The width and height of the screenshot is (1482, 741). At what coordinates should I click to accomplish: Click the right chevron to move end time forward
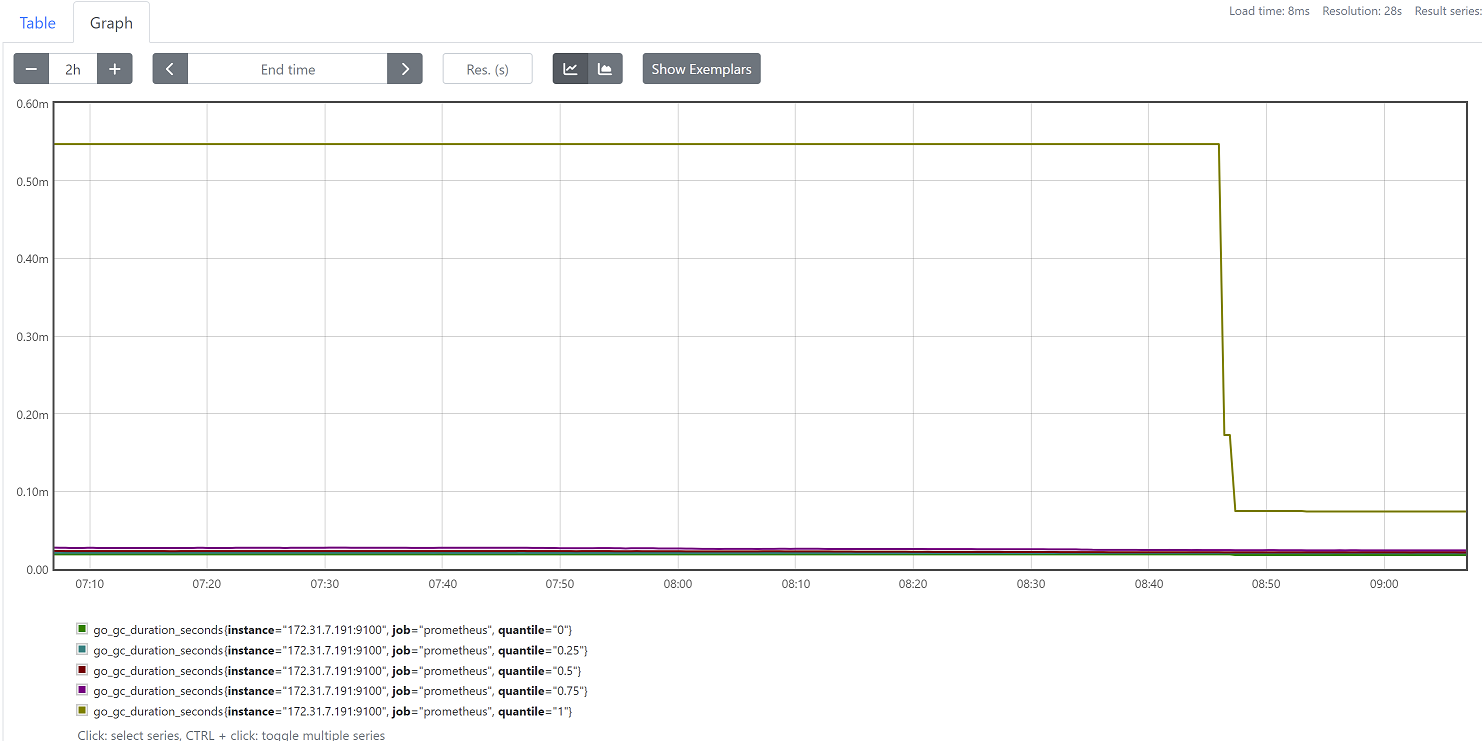(405, 69)
